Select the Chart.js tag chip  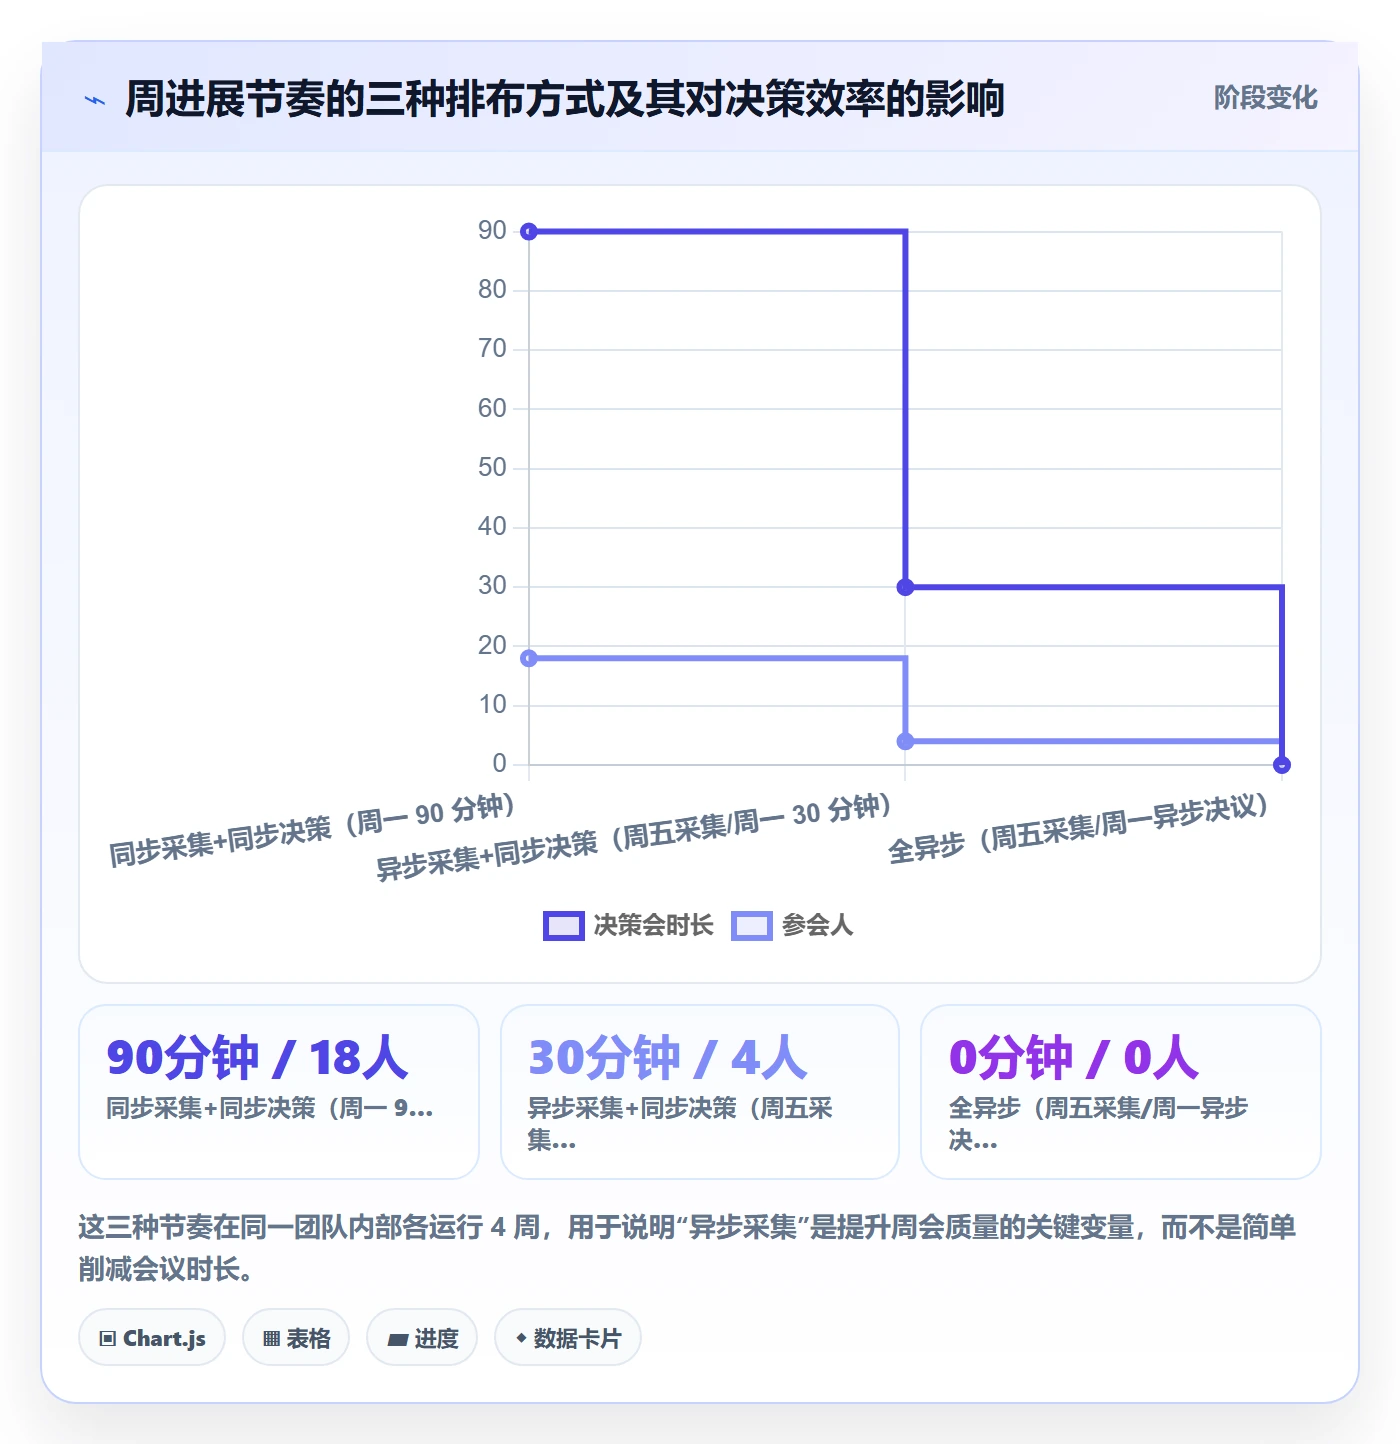(152, 1337)
